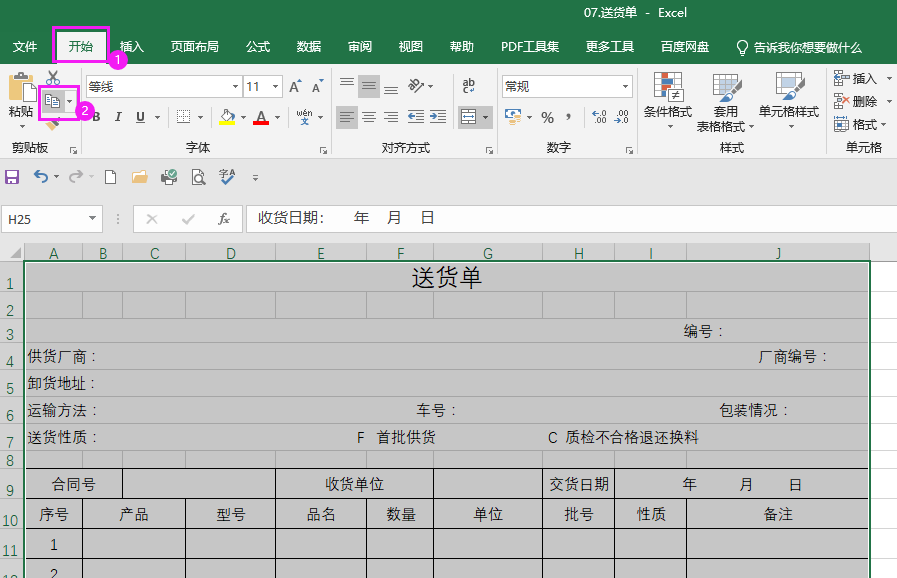The height and width of the screenshot is (578, 897).
Task: Click the comma style icon
Action: 567,117
